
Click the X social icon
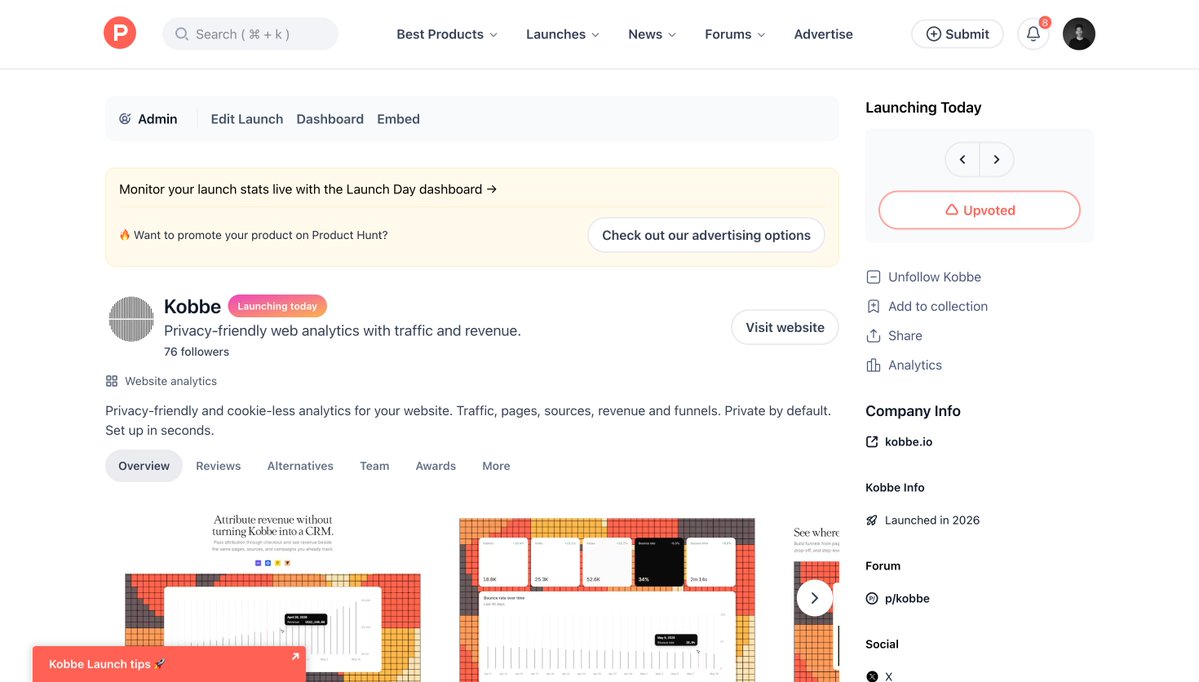(872, 676)
